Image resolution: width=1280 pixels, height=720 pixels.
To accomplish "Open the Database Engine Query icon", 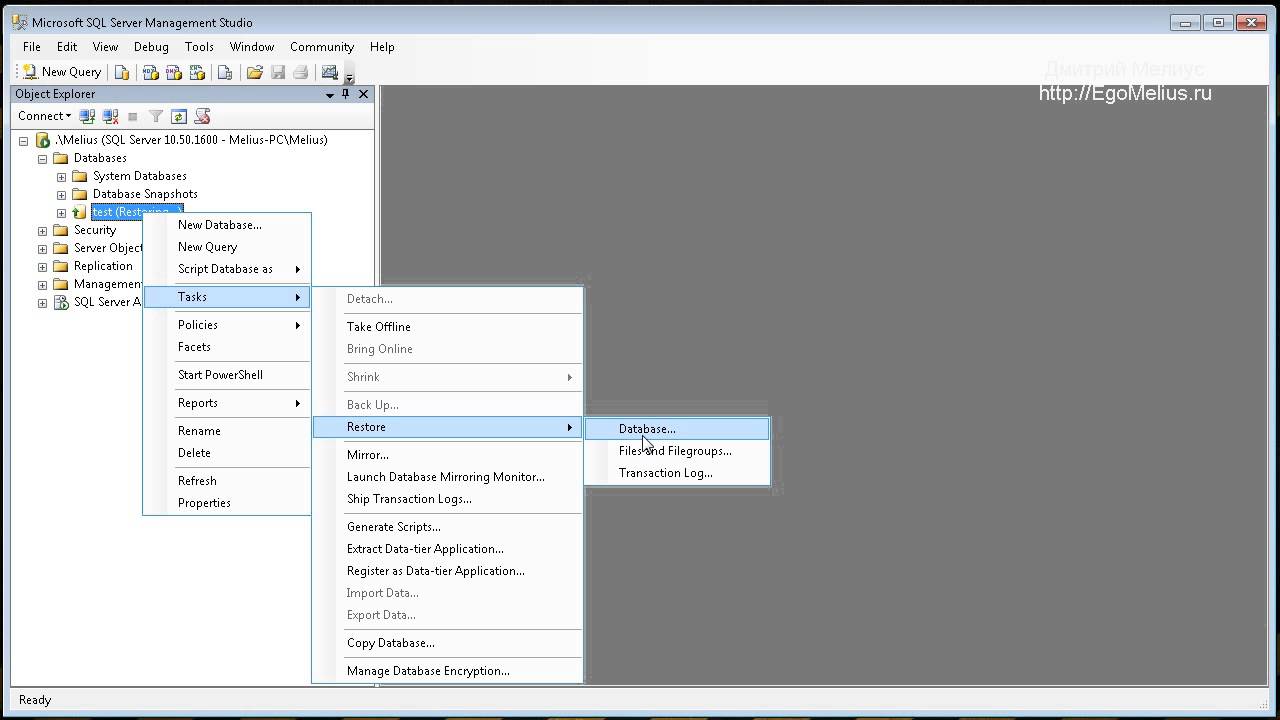I will click(122, 72).
